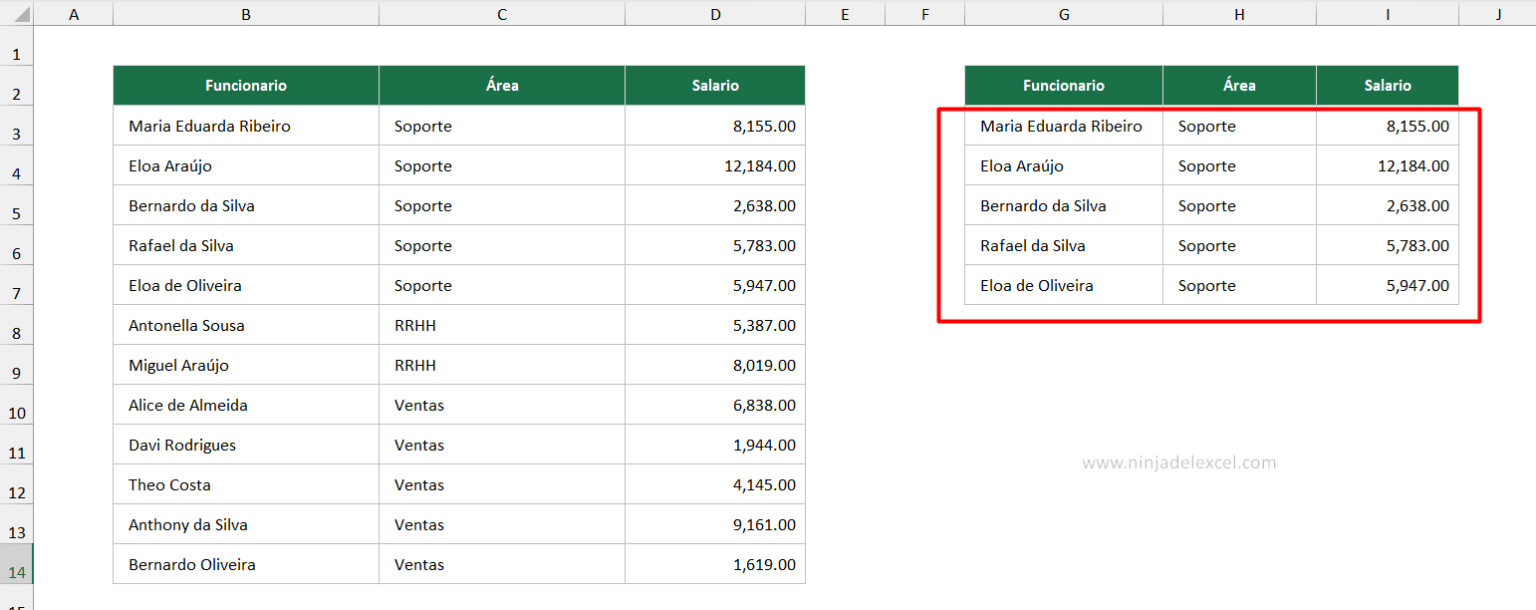This screenshot has width=1536, height=610.
Task: Select the Ventas cell beside Theo Costa
Action: pos(501,484)
